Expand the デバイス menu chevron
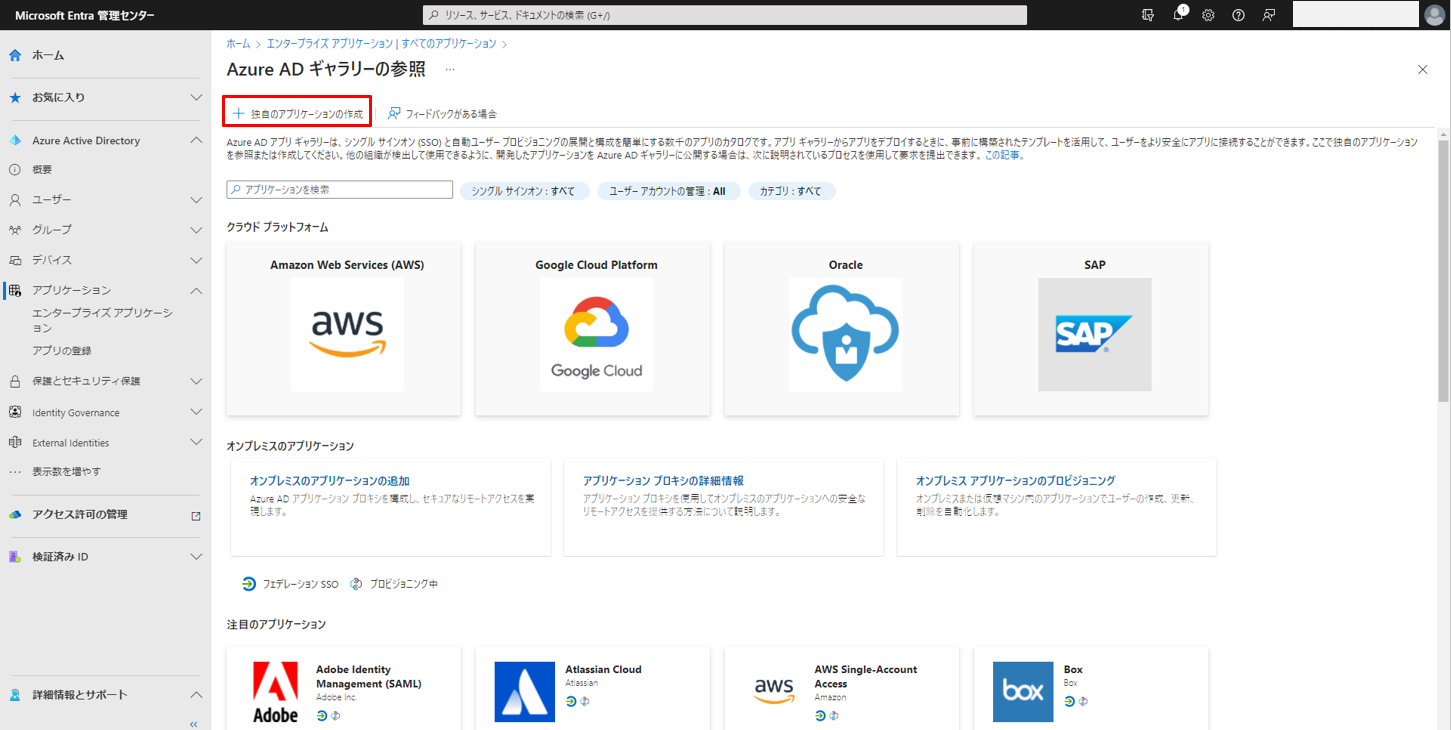 click(x=196, y=260)
